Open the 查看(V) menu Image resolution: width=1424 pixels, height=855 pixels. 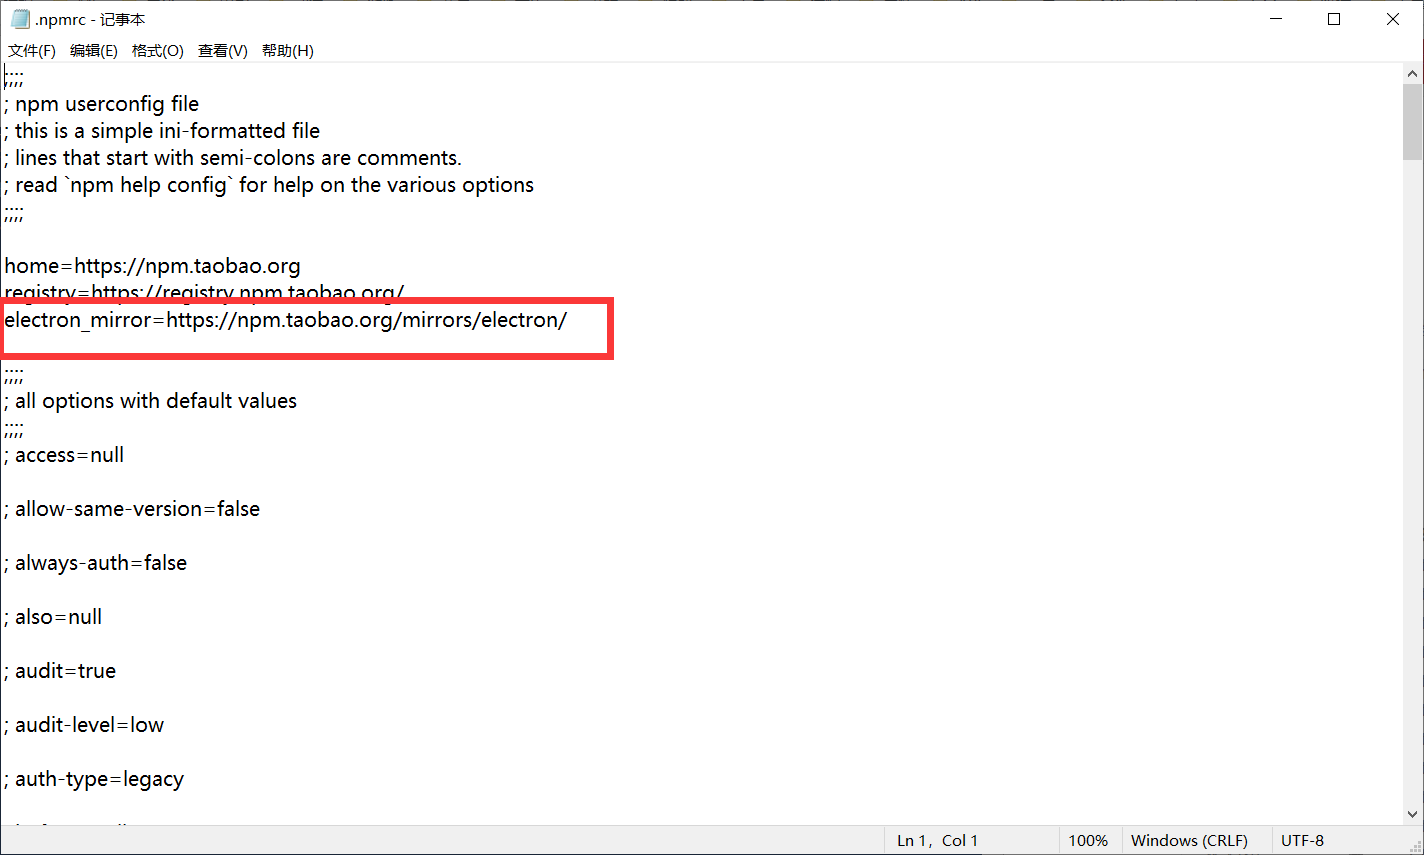[x=223, y=51]
